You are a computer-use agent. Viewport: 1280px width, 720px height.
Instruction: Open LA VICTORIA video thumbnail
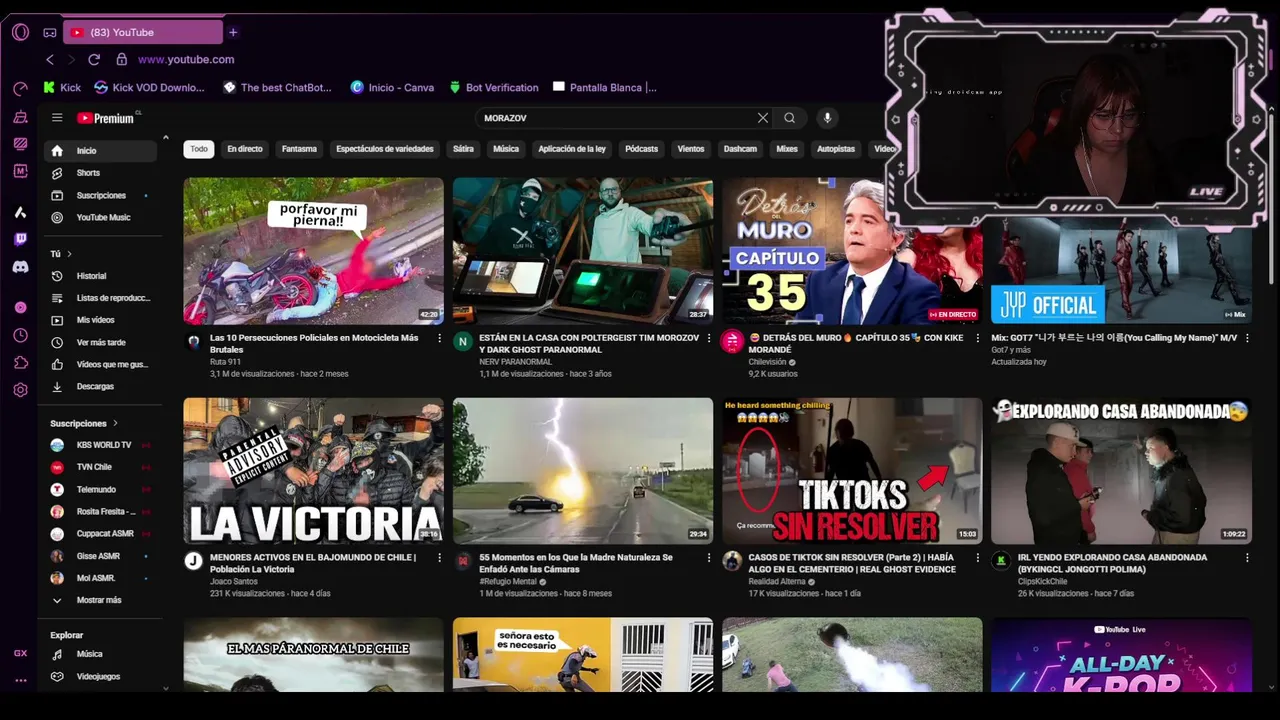[x=313, y=471]
